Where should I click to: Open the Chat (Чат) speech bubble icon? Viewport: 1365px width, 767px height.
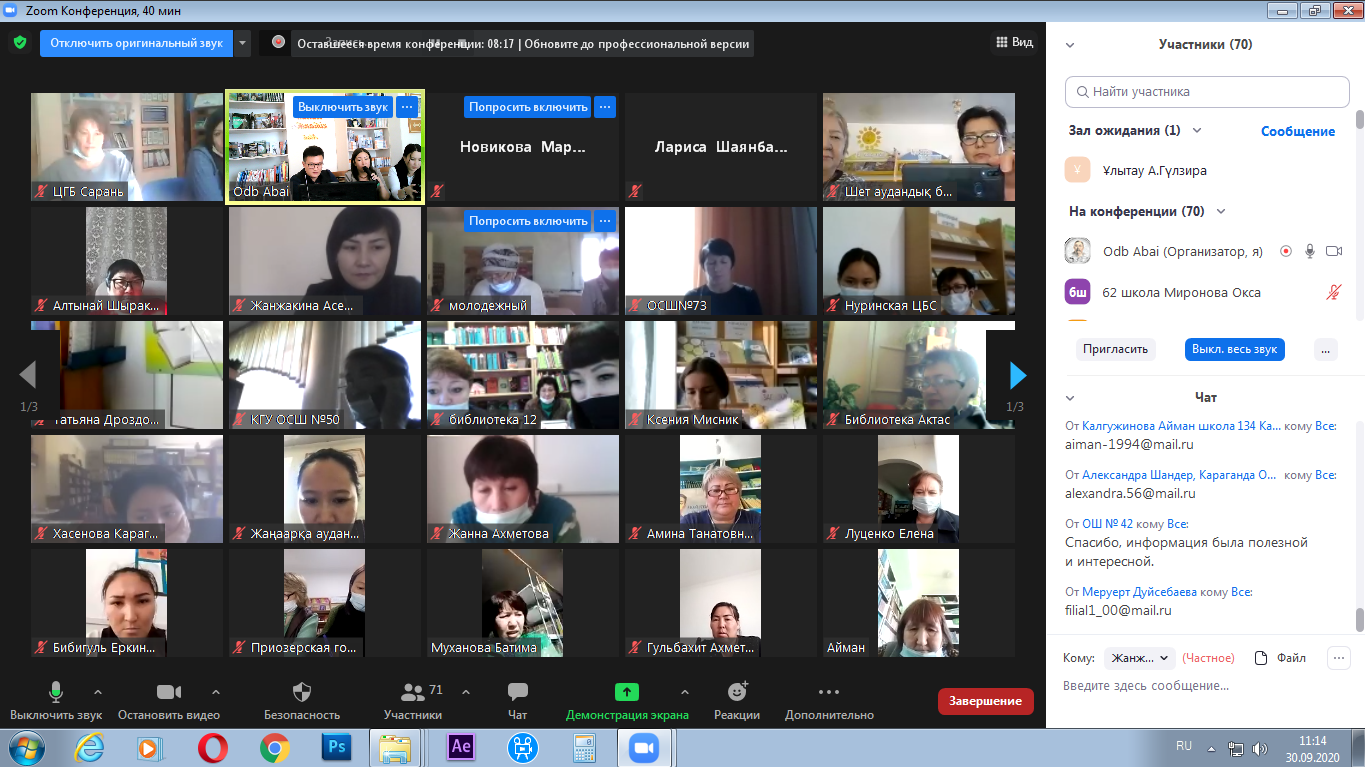(x=517, y=692)
